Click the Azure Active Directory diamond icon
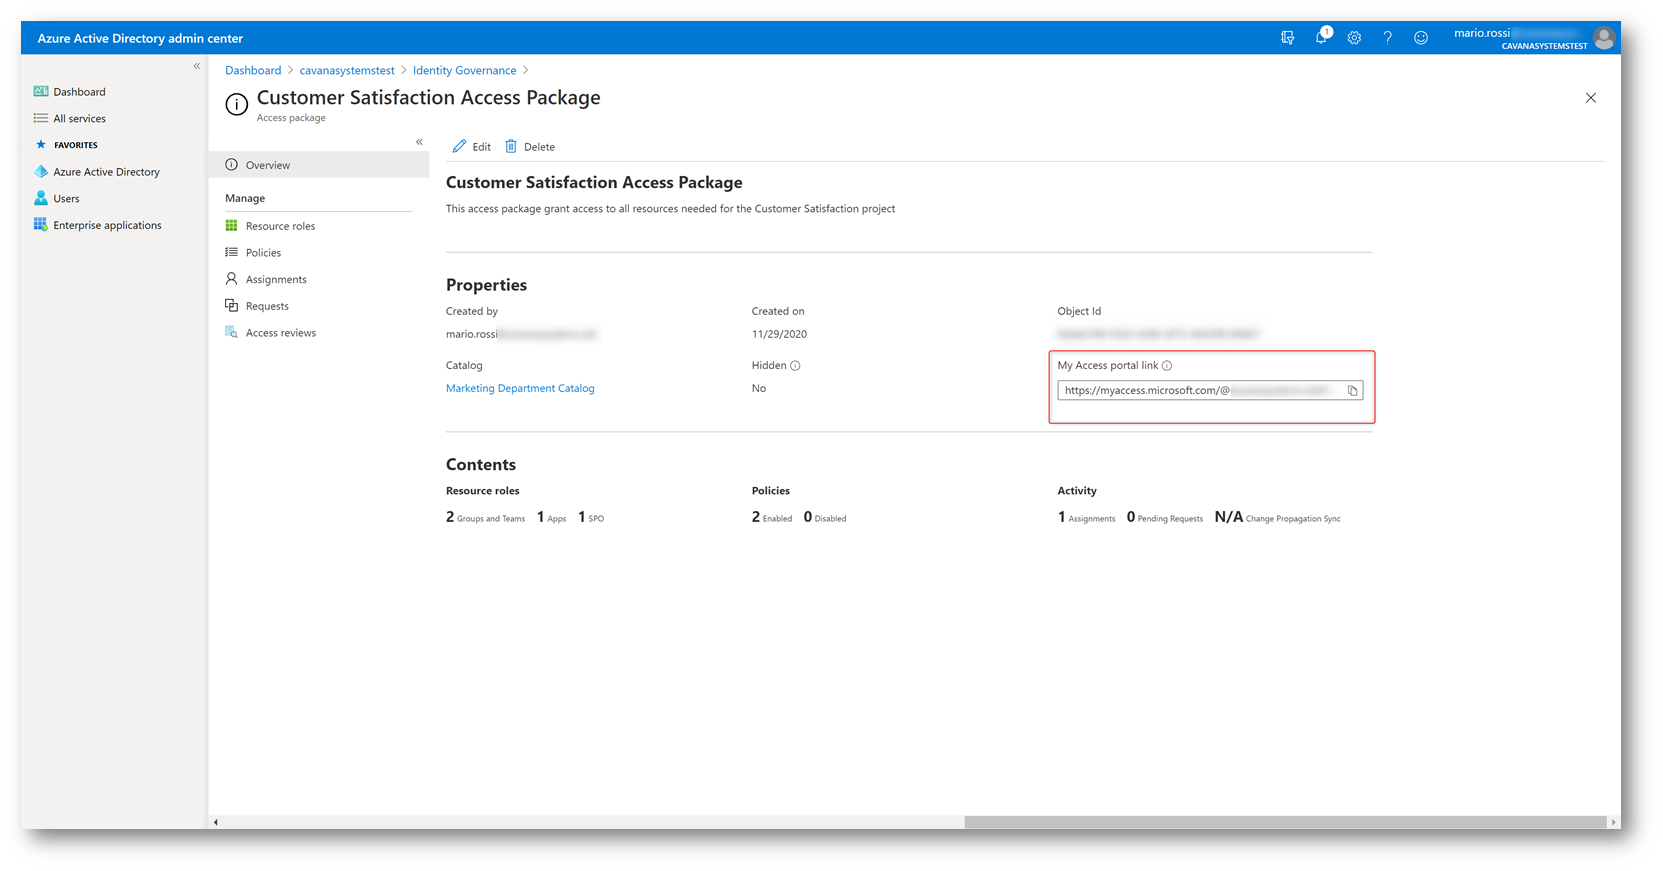The height and width of the screenshot is (871, 1663). [41, 172]
